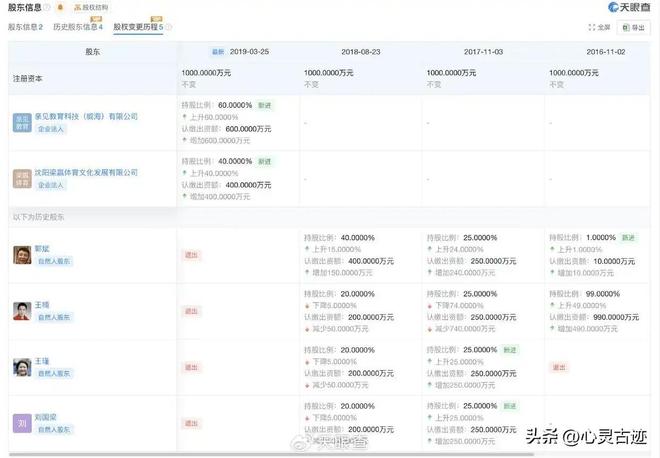Click 新进 tag beside 60.0000%
Image resolution: width=660 pixels, height=458 pixels.
[x=265, y=105]
